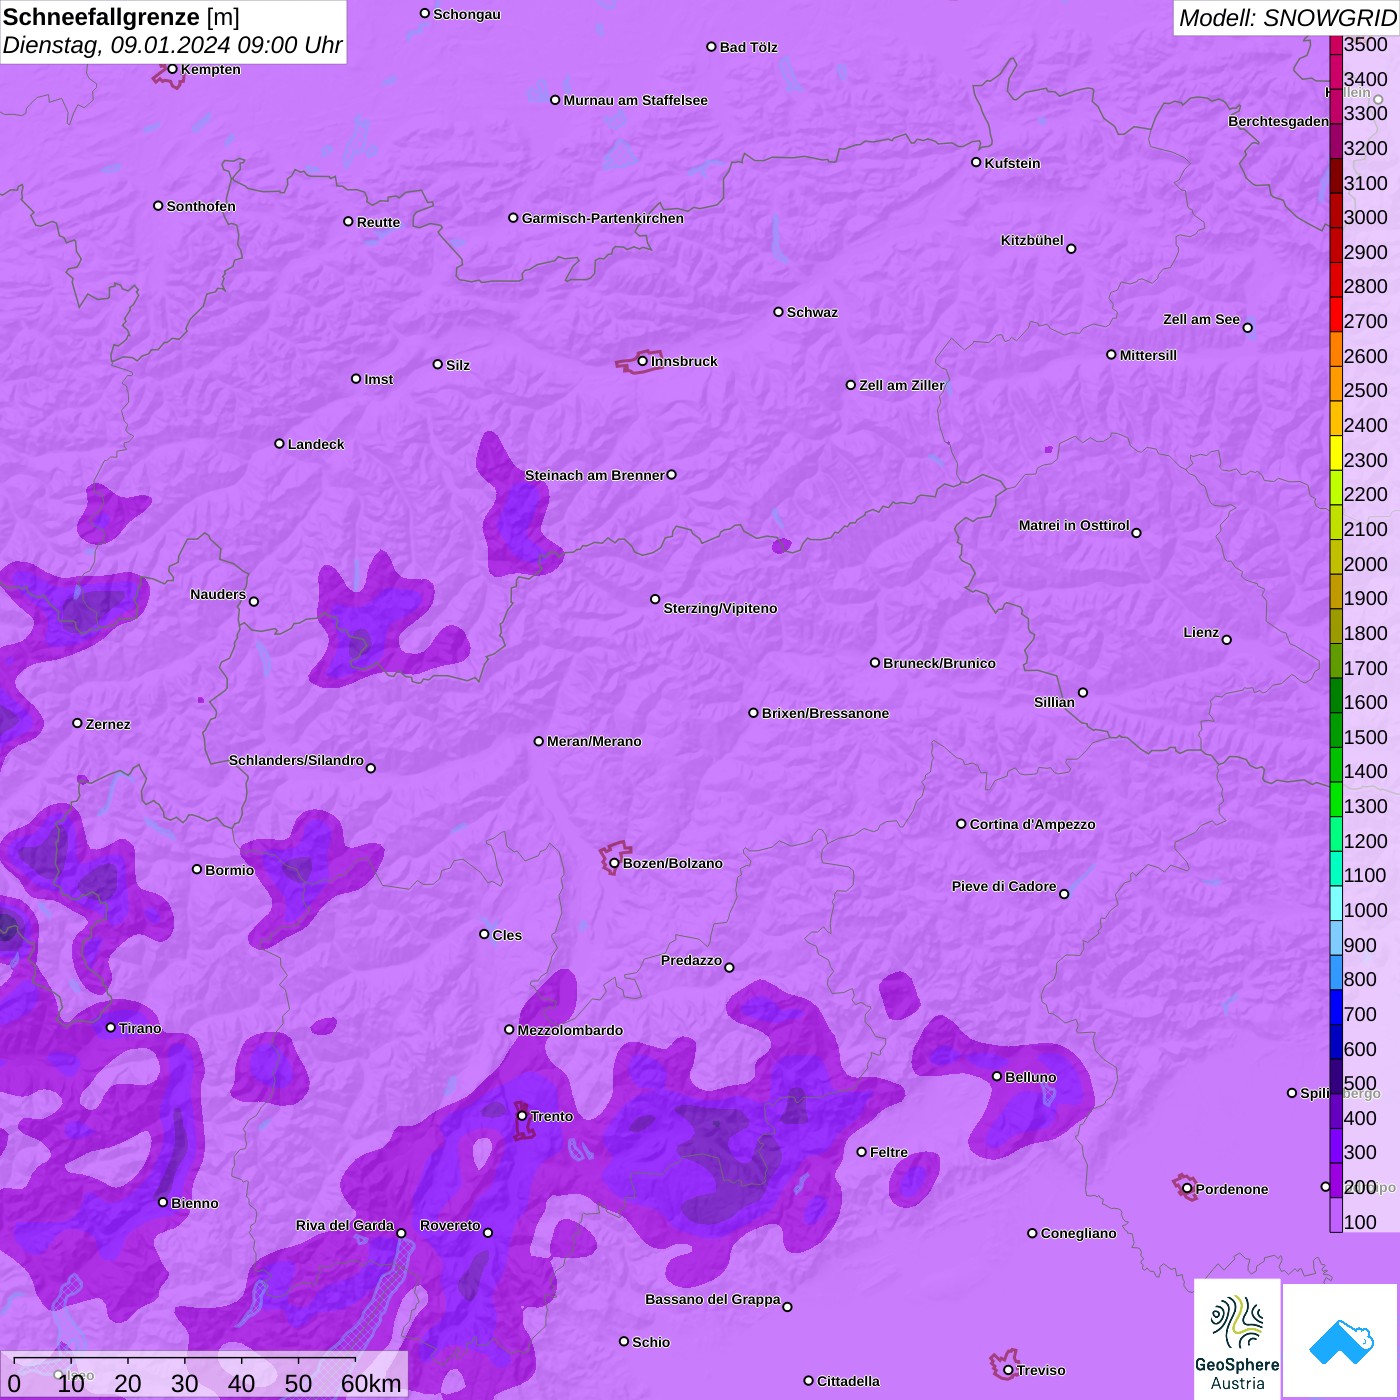Screen dimensions: 1400x1400
Task: Click the Rovereto label
Action: (x=450, y=1225)
